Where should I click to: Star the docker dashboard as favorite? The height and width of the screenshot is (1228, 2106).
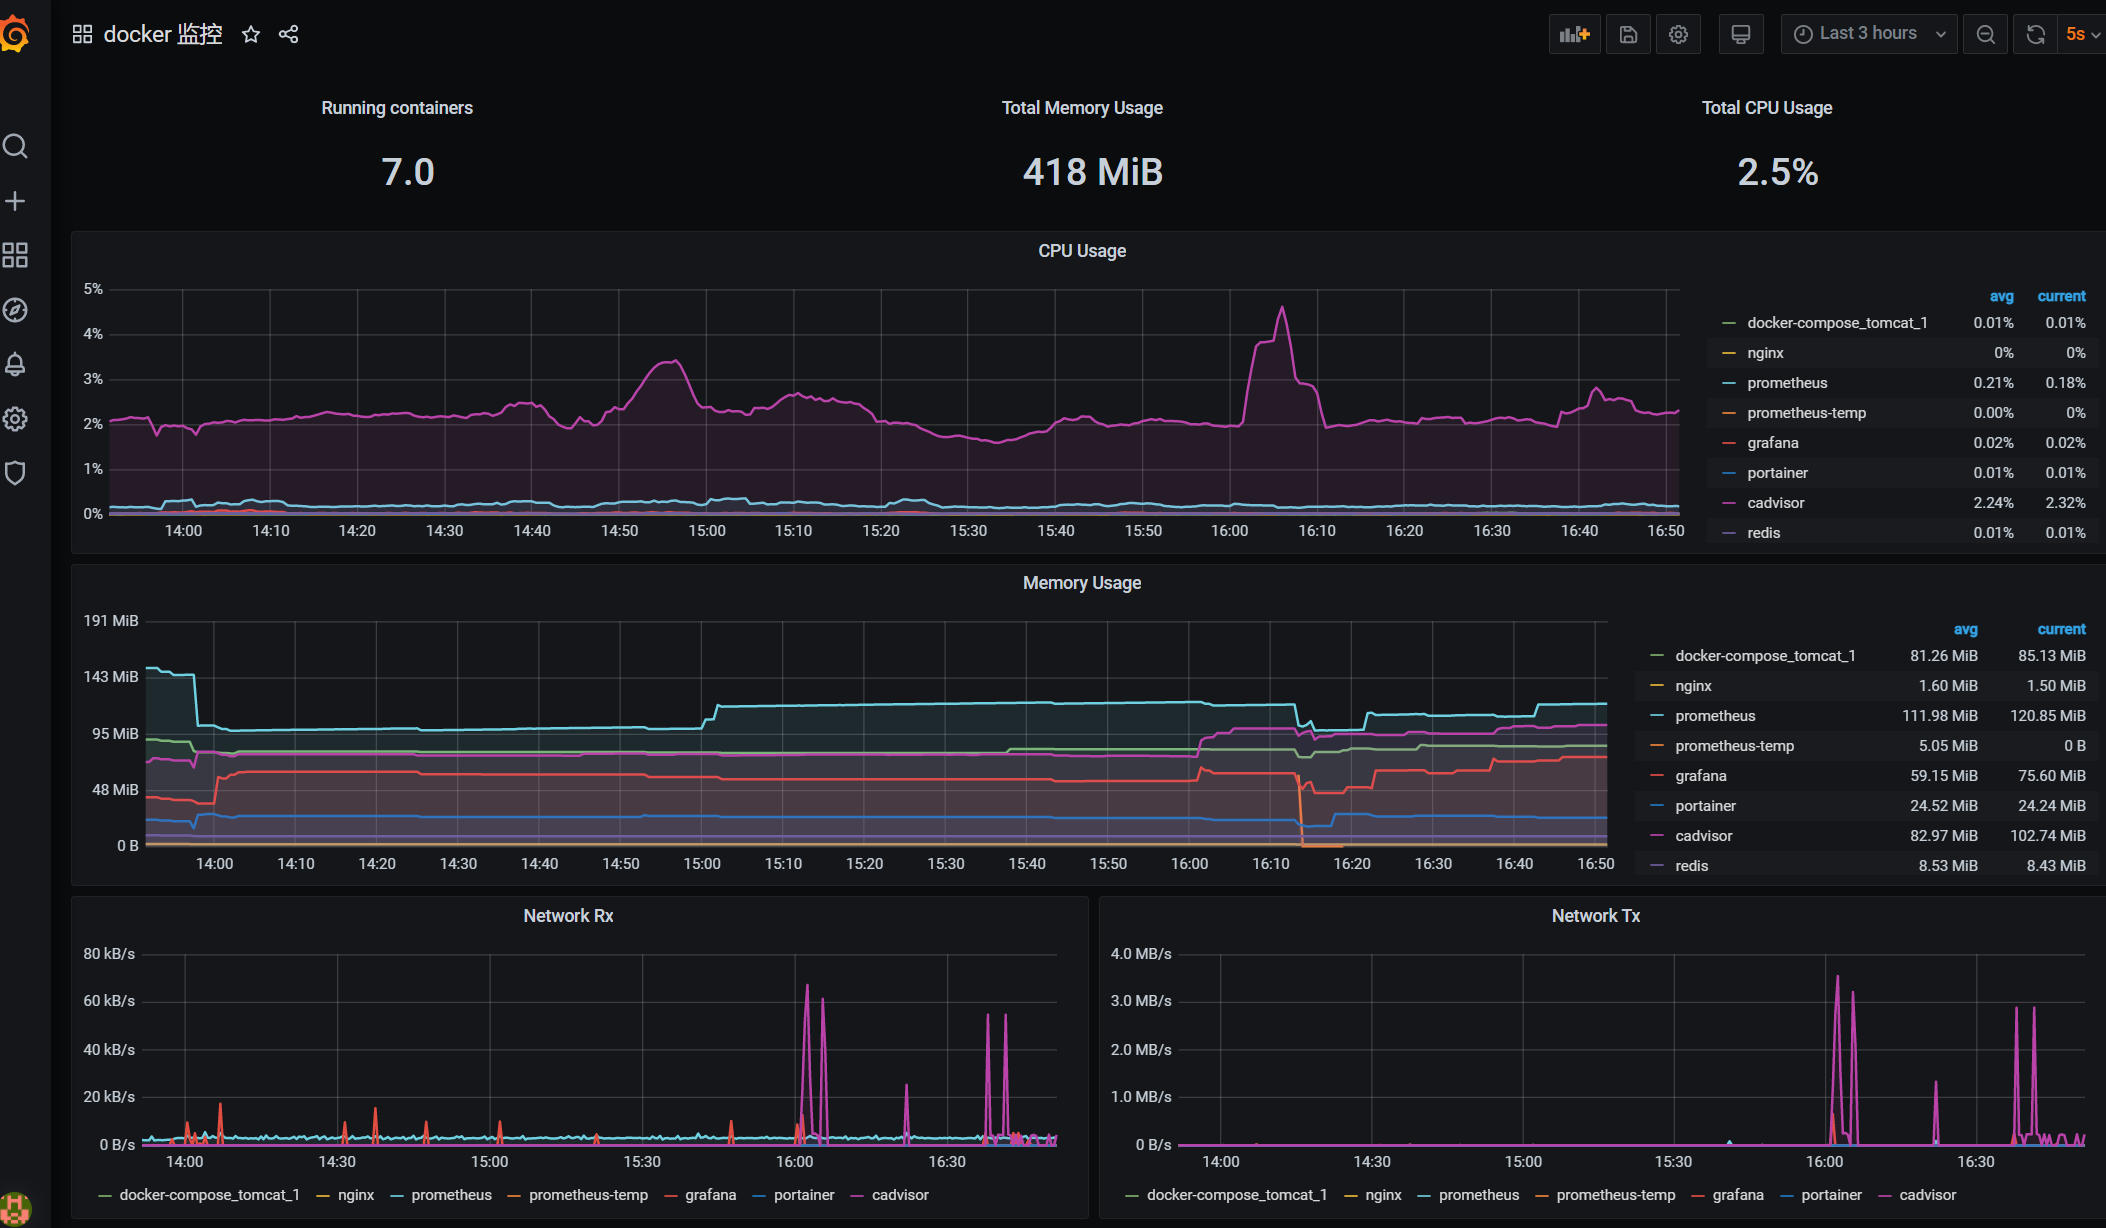tap(251, 35)
